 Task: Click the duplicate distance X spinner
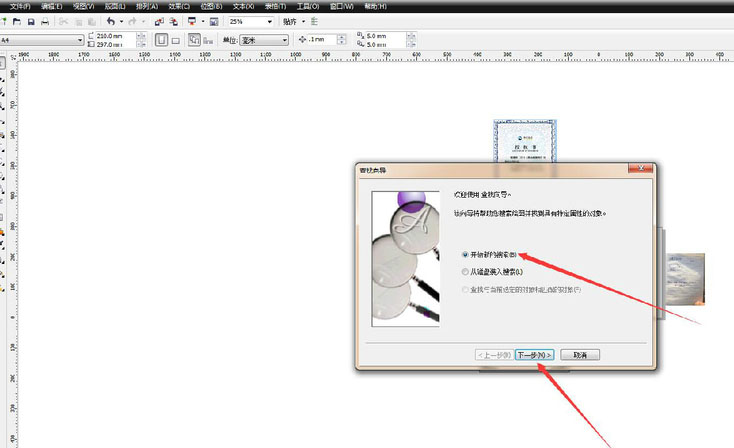pyautogui.click(x=411, y=36)
